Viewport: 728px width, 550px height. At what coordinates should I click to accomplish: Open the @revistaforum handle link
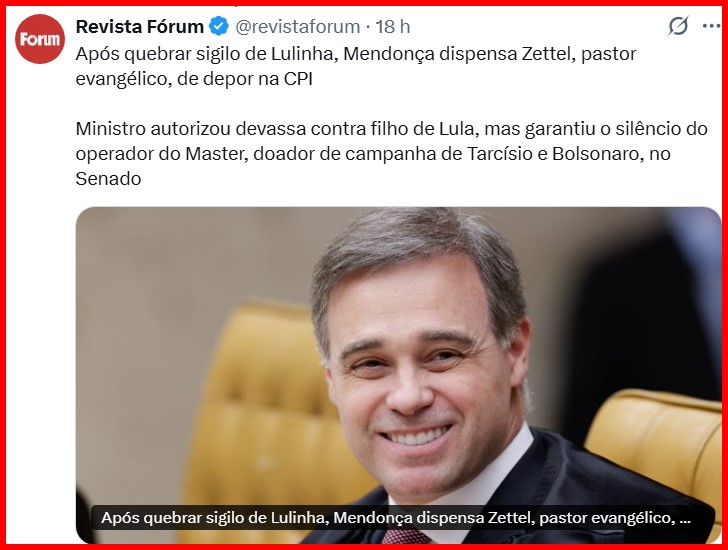point(298,26)
